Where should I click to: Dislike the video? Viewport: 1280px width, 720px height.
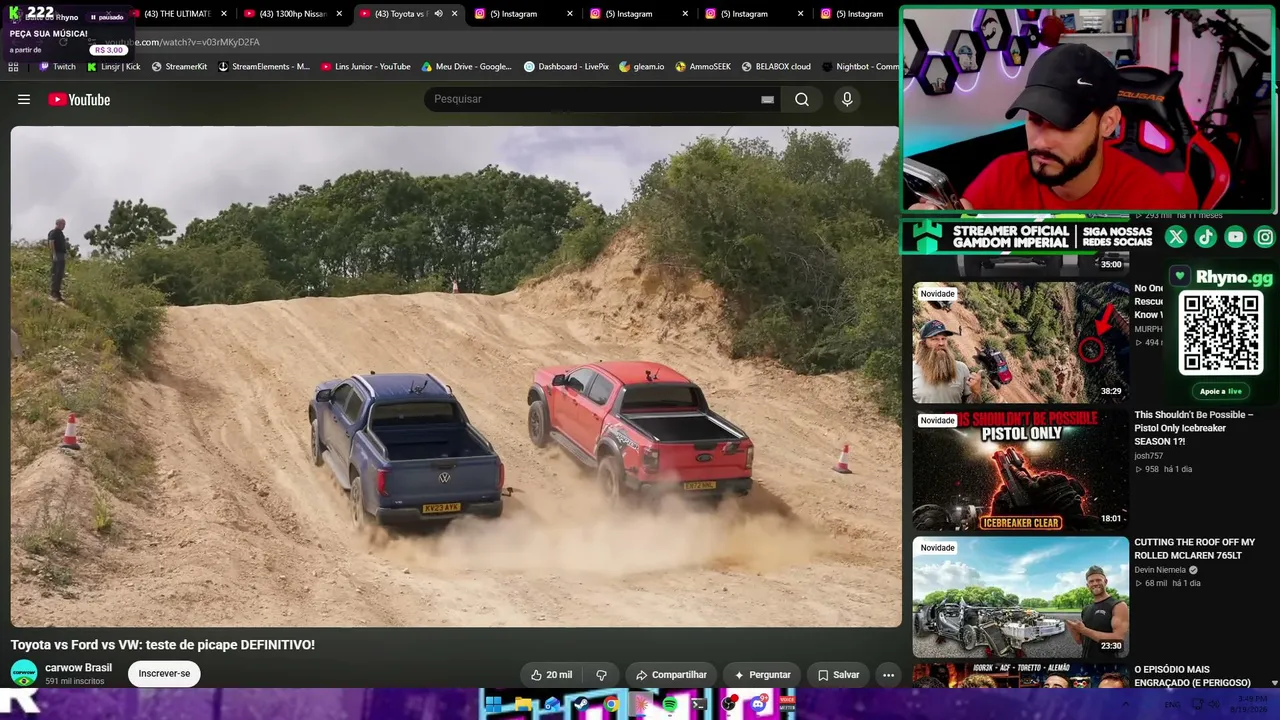click(601, 675)
